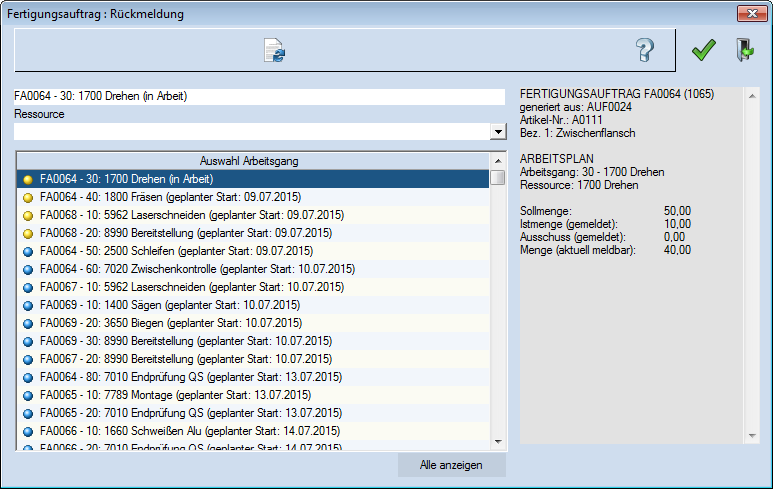Open help with the question mark icon
Image resolution: width=773 pixels, height=489 pixels.
[x=644, y=51]
